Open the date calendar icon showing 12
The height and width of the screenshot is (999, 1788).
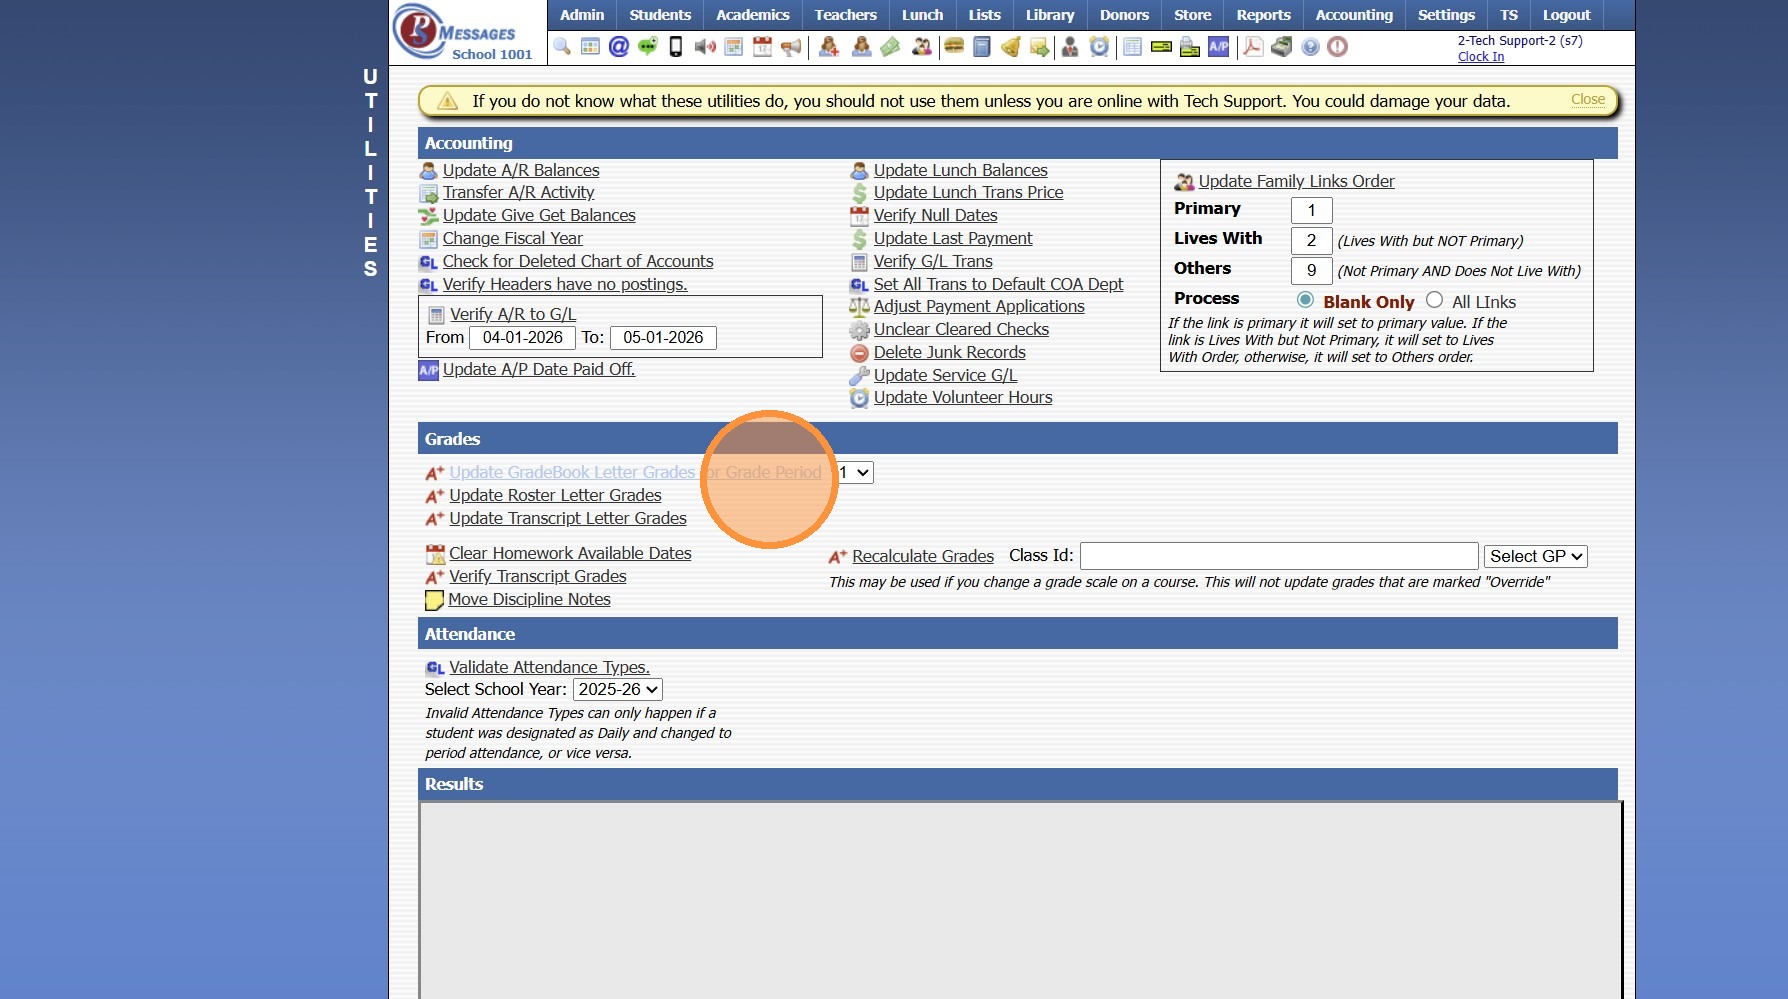pos(762,47)
